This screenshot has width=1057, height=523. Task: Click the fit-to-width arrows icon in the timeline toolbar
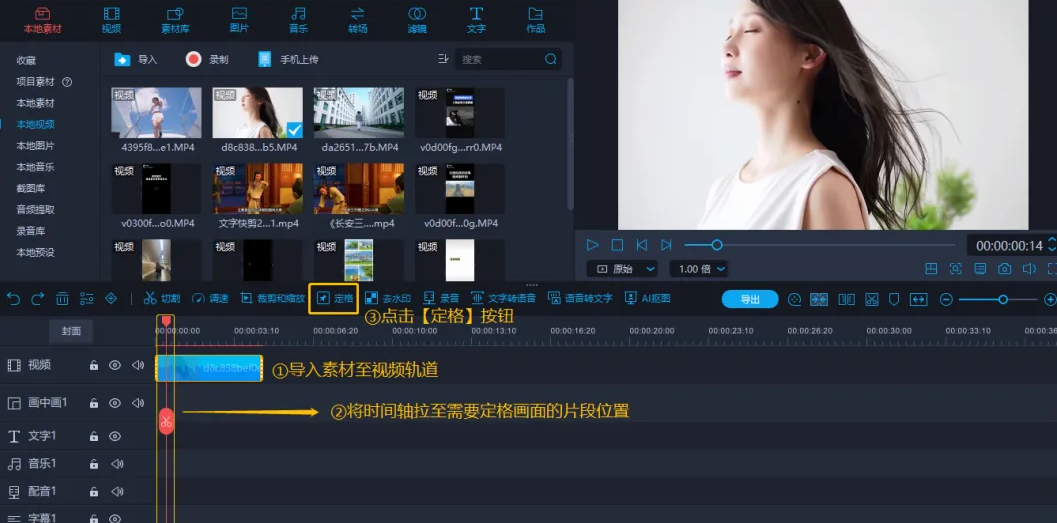(x=919, y=299)
